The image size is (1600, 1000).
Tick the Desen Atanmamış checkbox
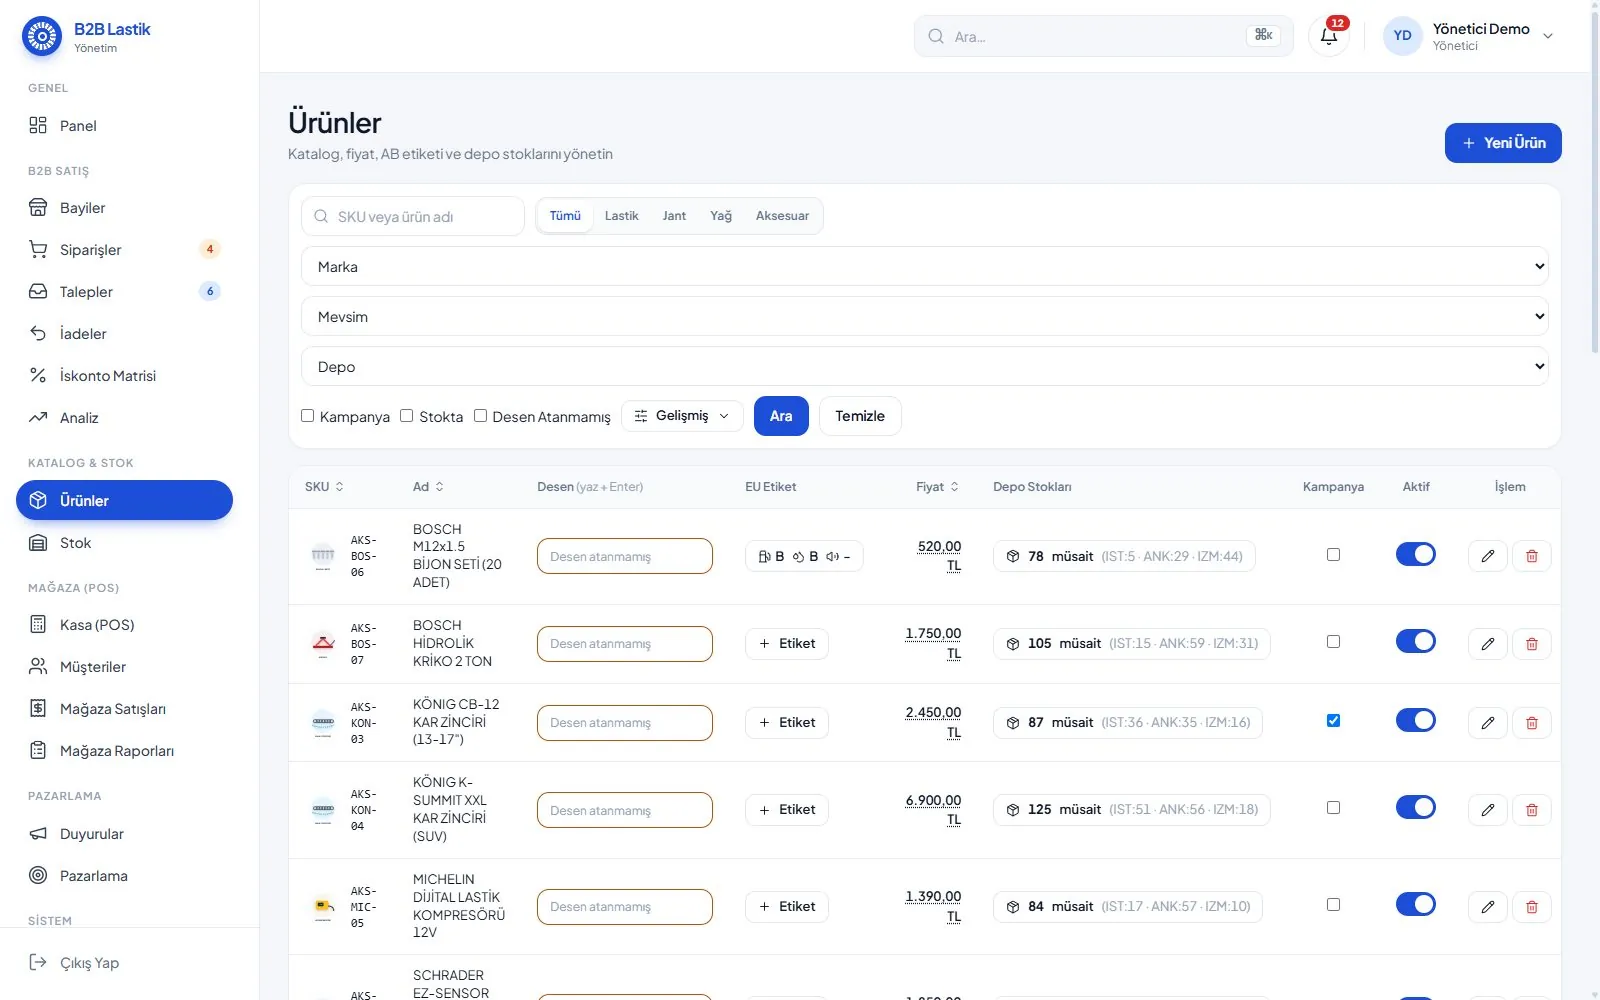point(480,416)
